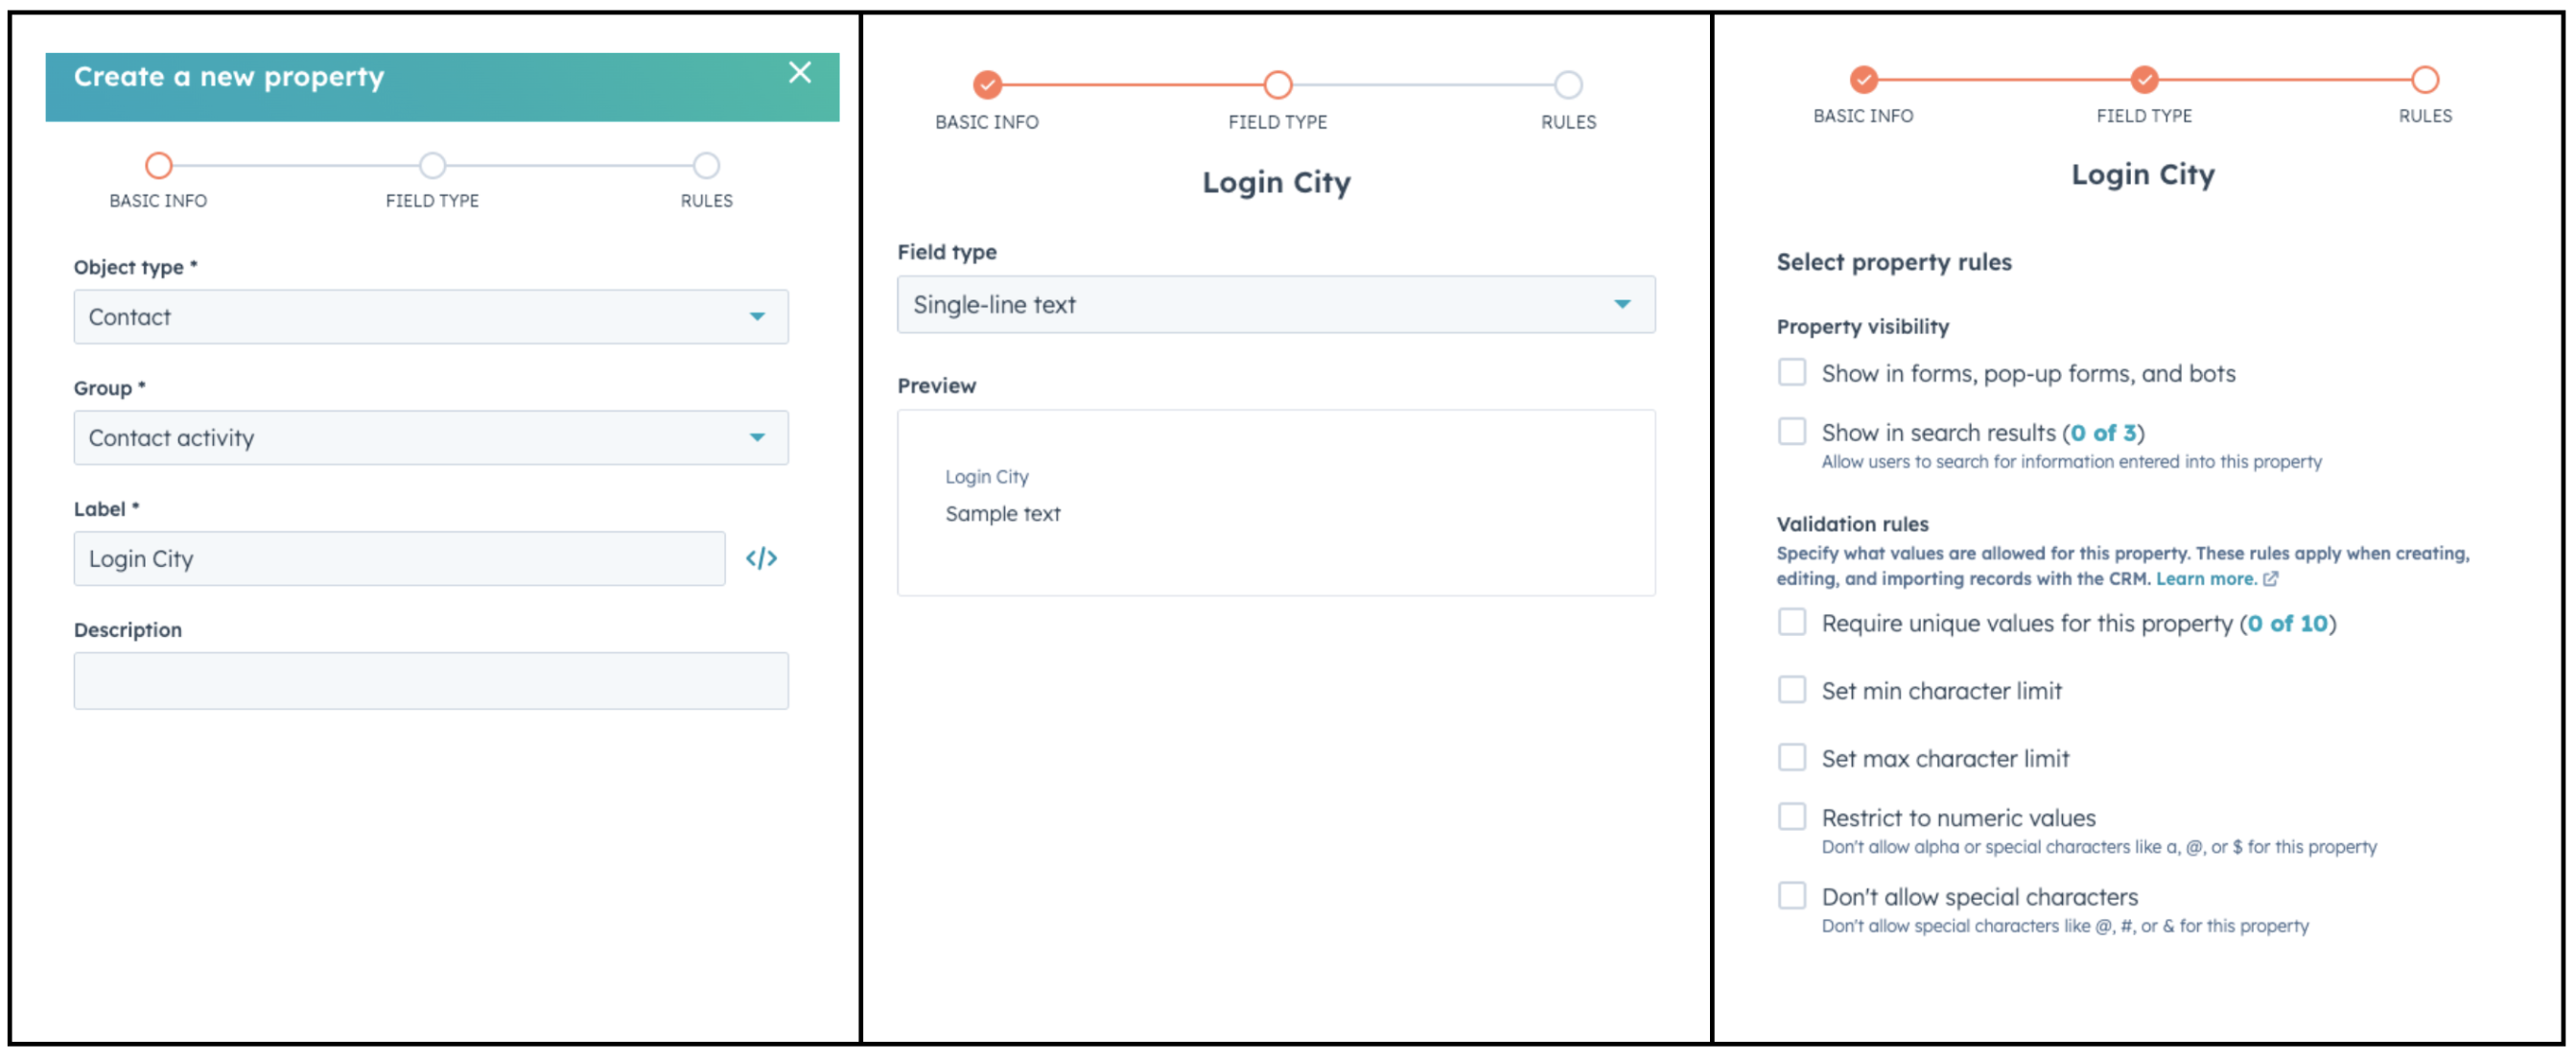Click the Field Type step circle in the left panel
The width and height of the screenshot is (2576, 1061).
coord(432,165)
